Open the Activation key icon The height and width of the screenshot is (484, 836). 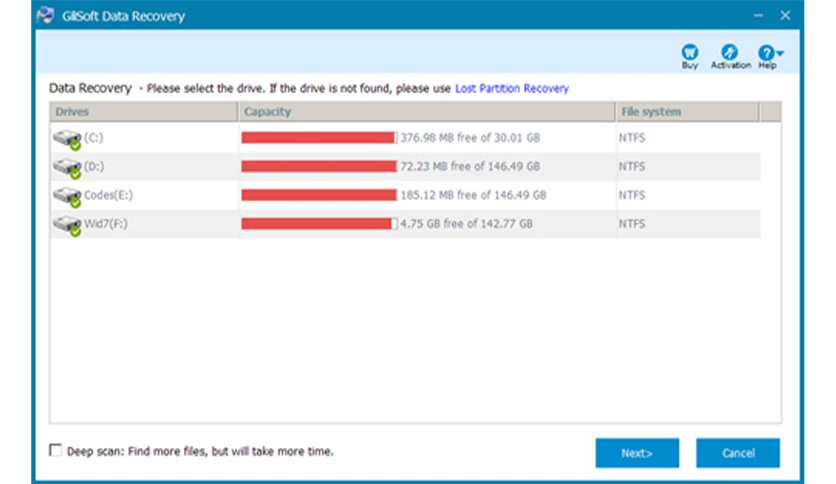click(x=729, y=52)
